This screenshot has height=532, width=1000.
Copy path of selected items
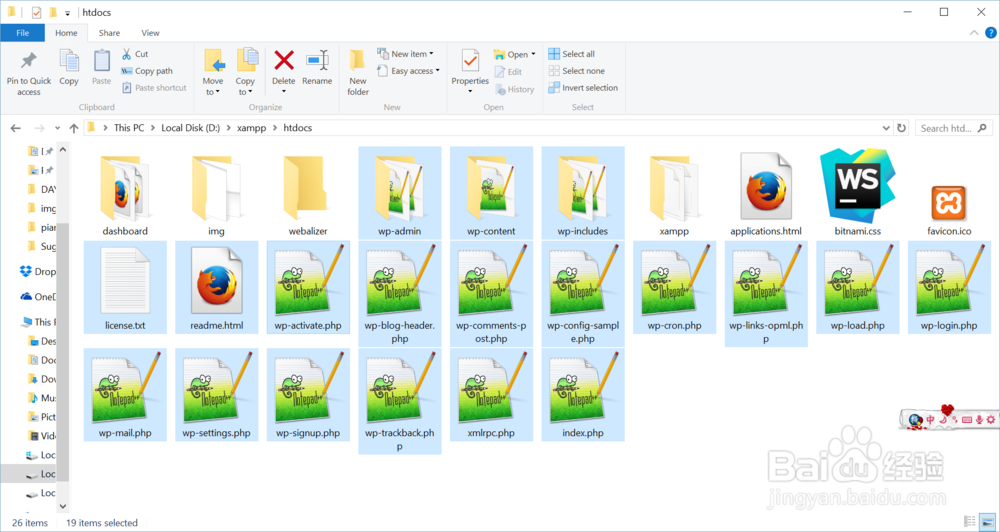click(x=147, y=71)
